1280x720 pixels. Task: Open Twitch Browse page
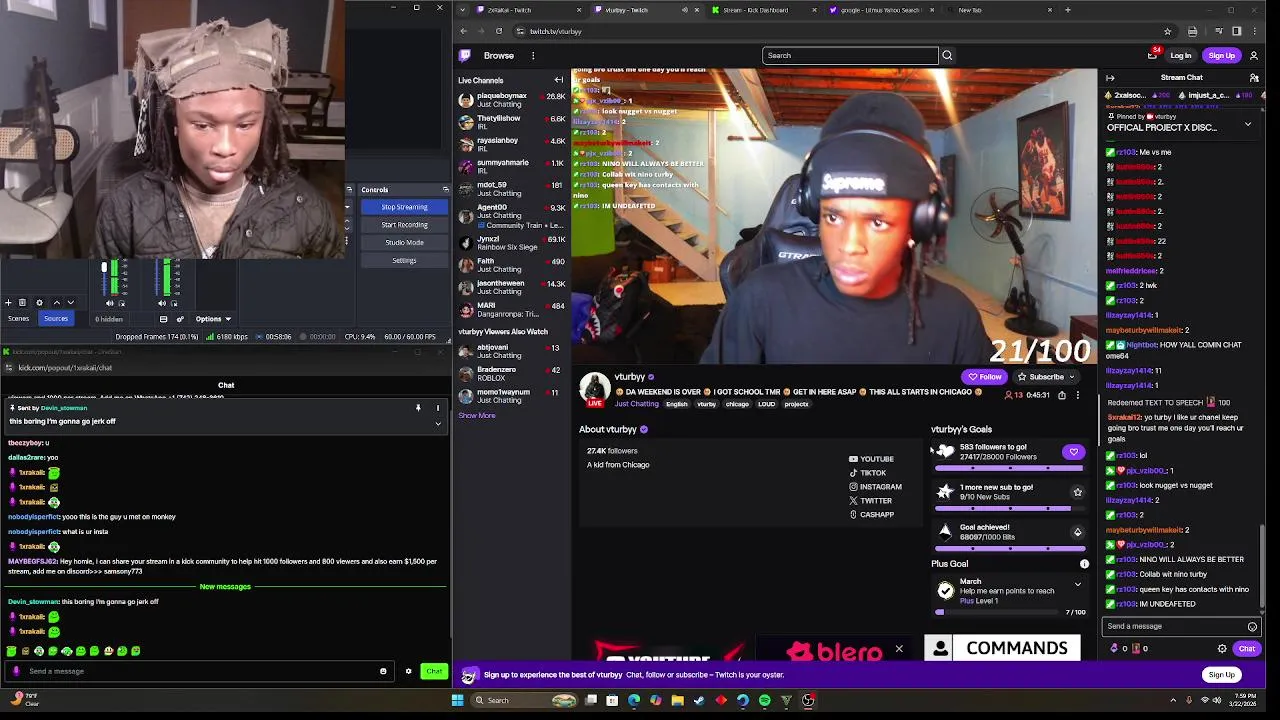498,56
